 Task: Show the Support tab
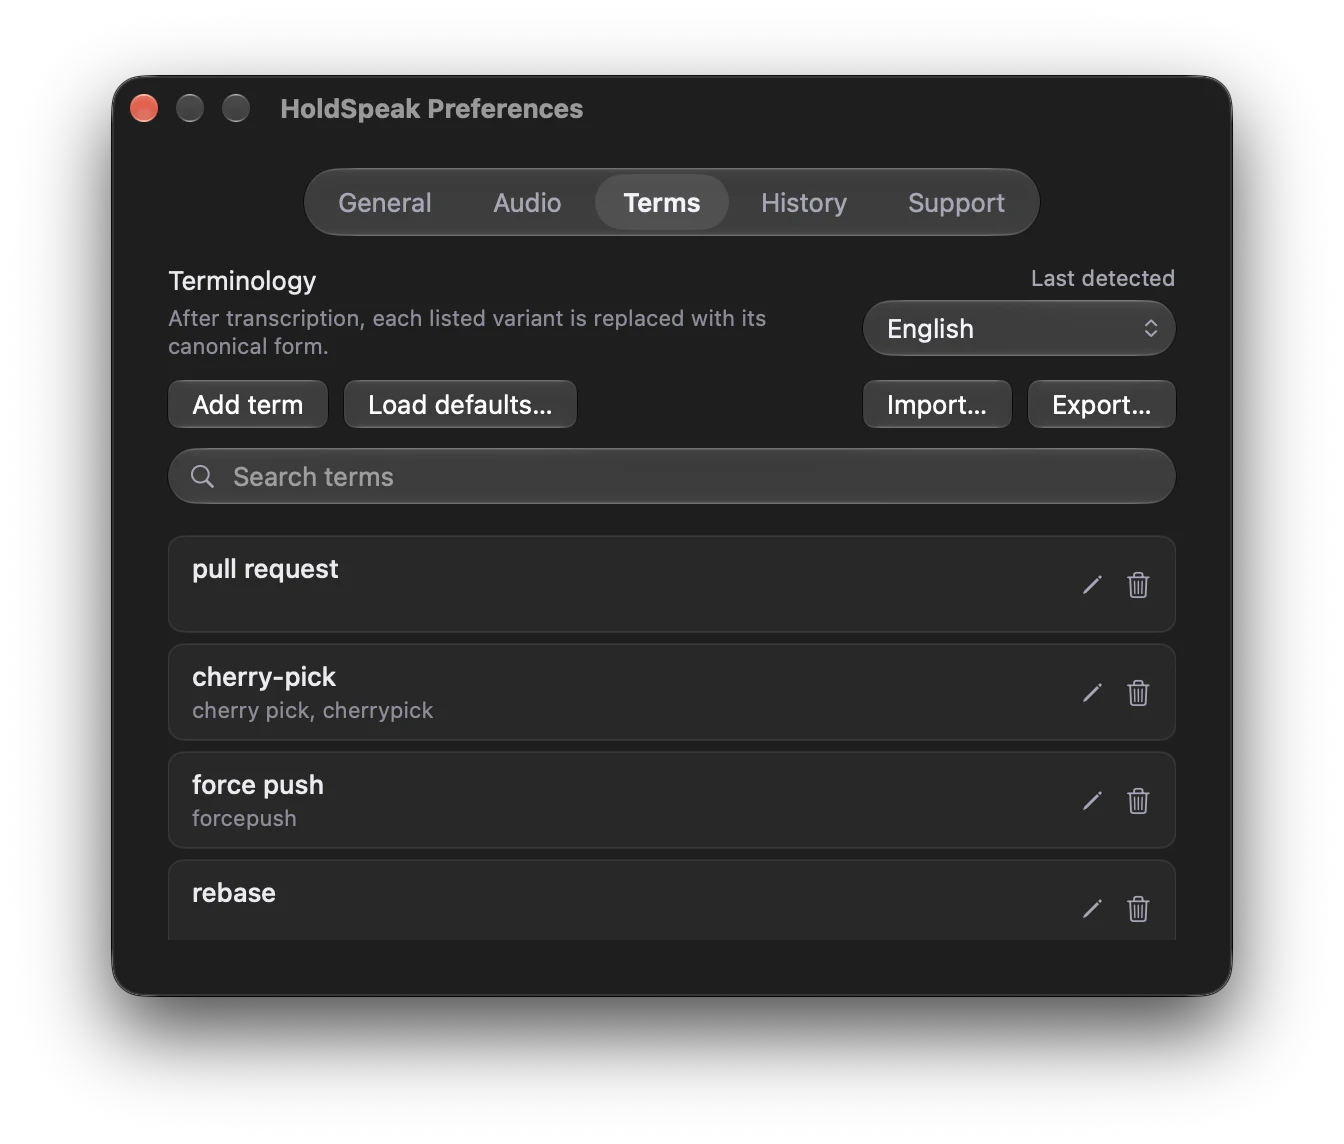pyautogui.click(x=956, y=203)
